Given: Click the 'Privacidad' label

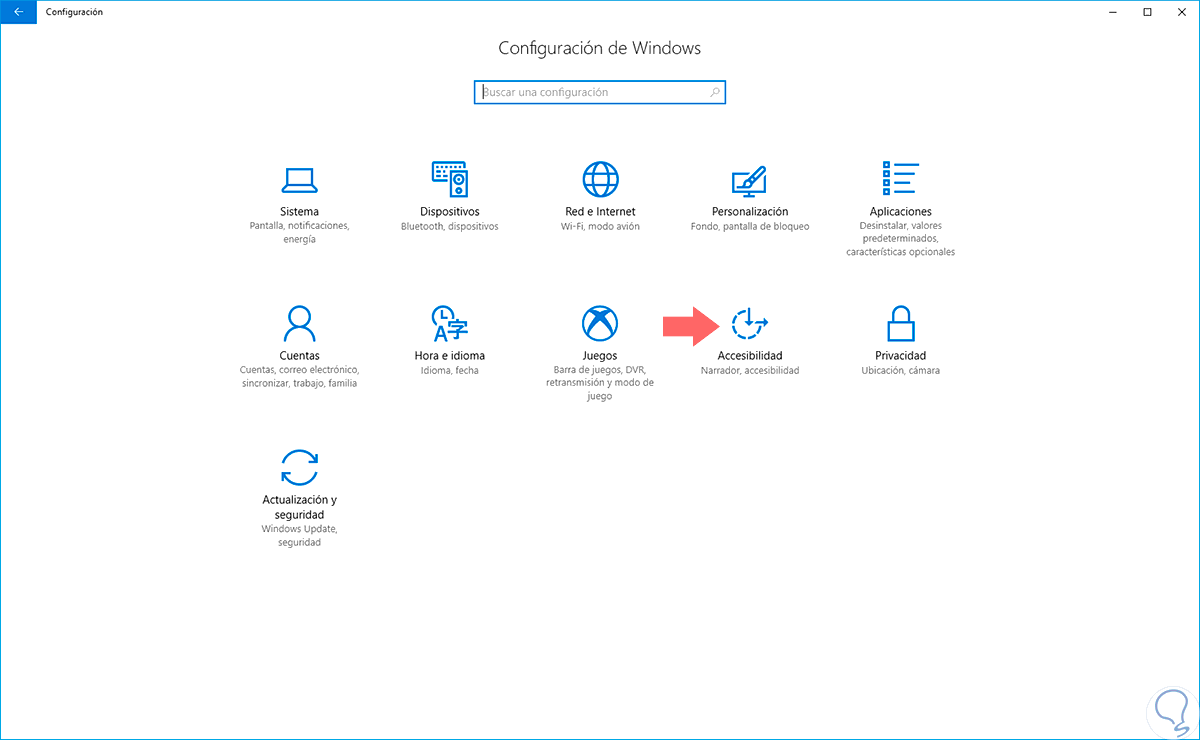Looking at the screenshot, I should [x=900, y=356].
